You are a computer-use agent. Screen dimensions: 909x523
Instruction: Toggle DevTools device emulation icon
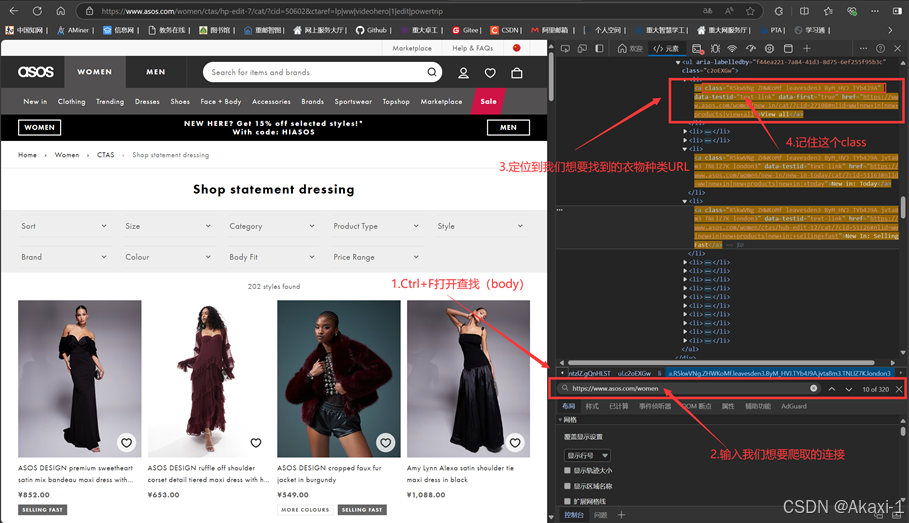tap(582, 49)
